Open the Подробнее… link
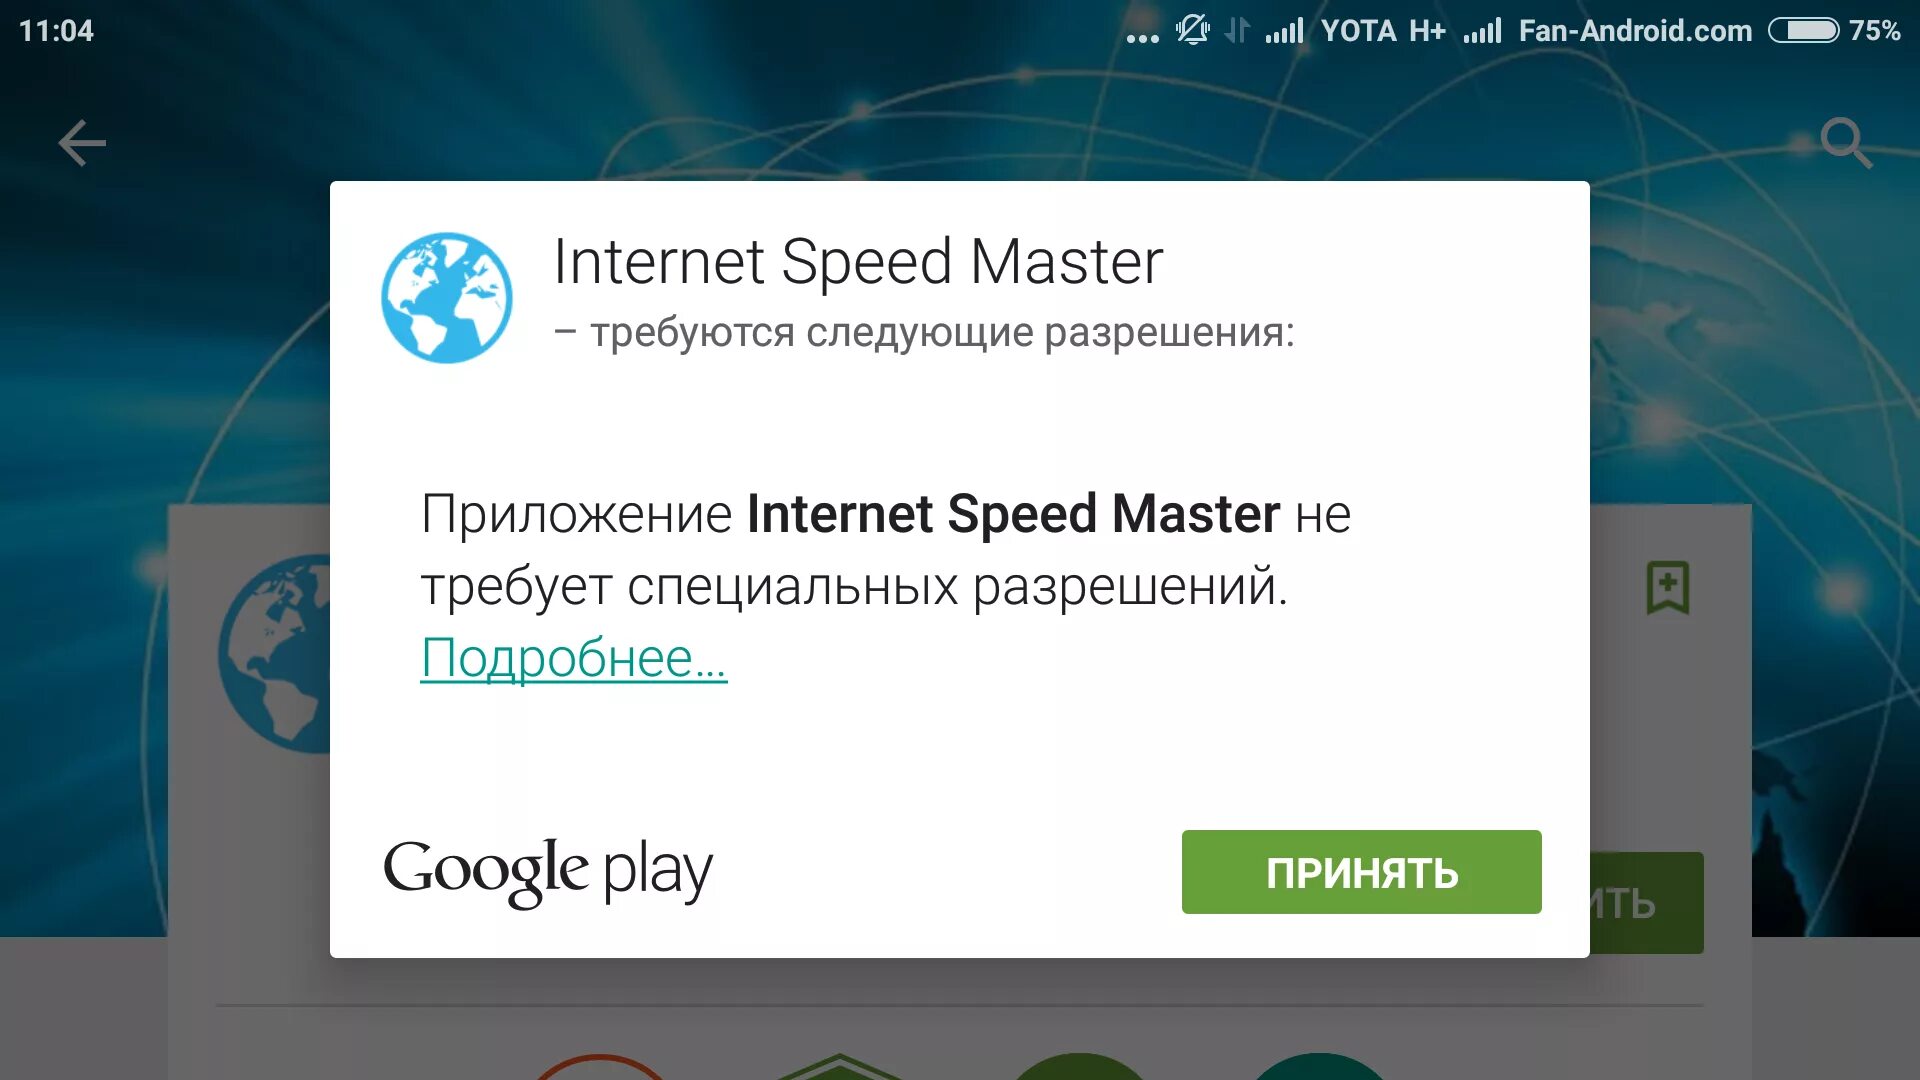This screenshot has height=1080, width=1920. [574, 658]
